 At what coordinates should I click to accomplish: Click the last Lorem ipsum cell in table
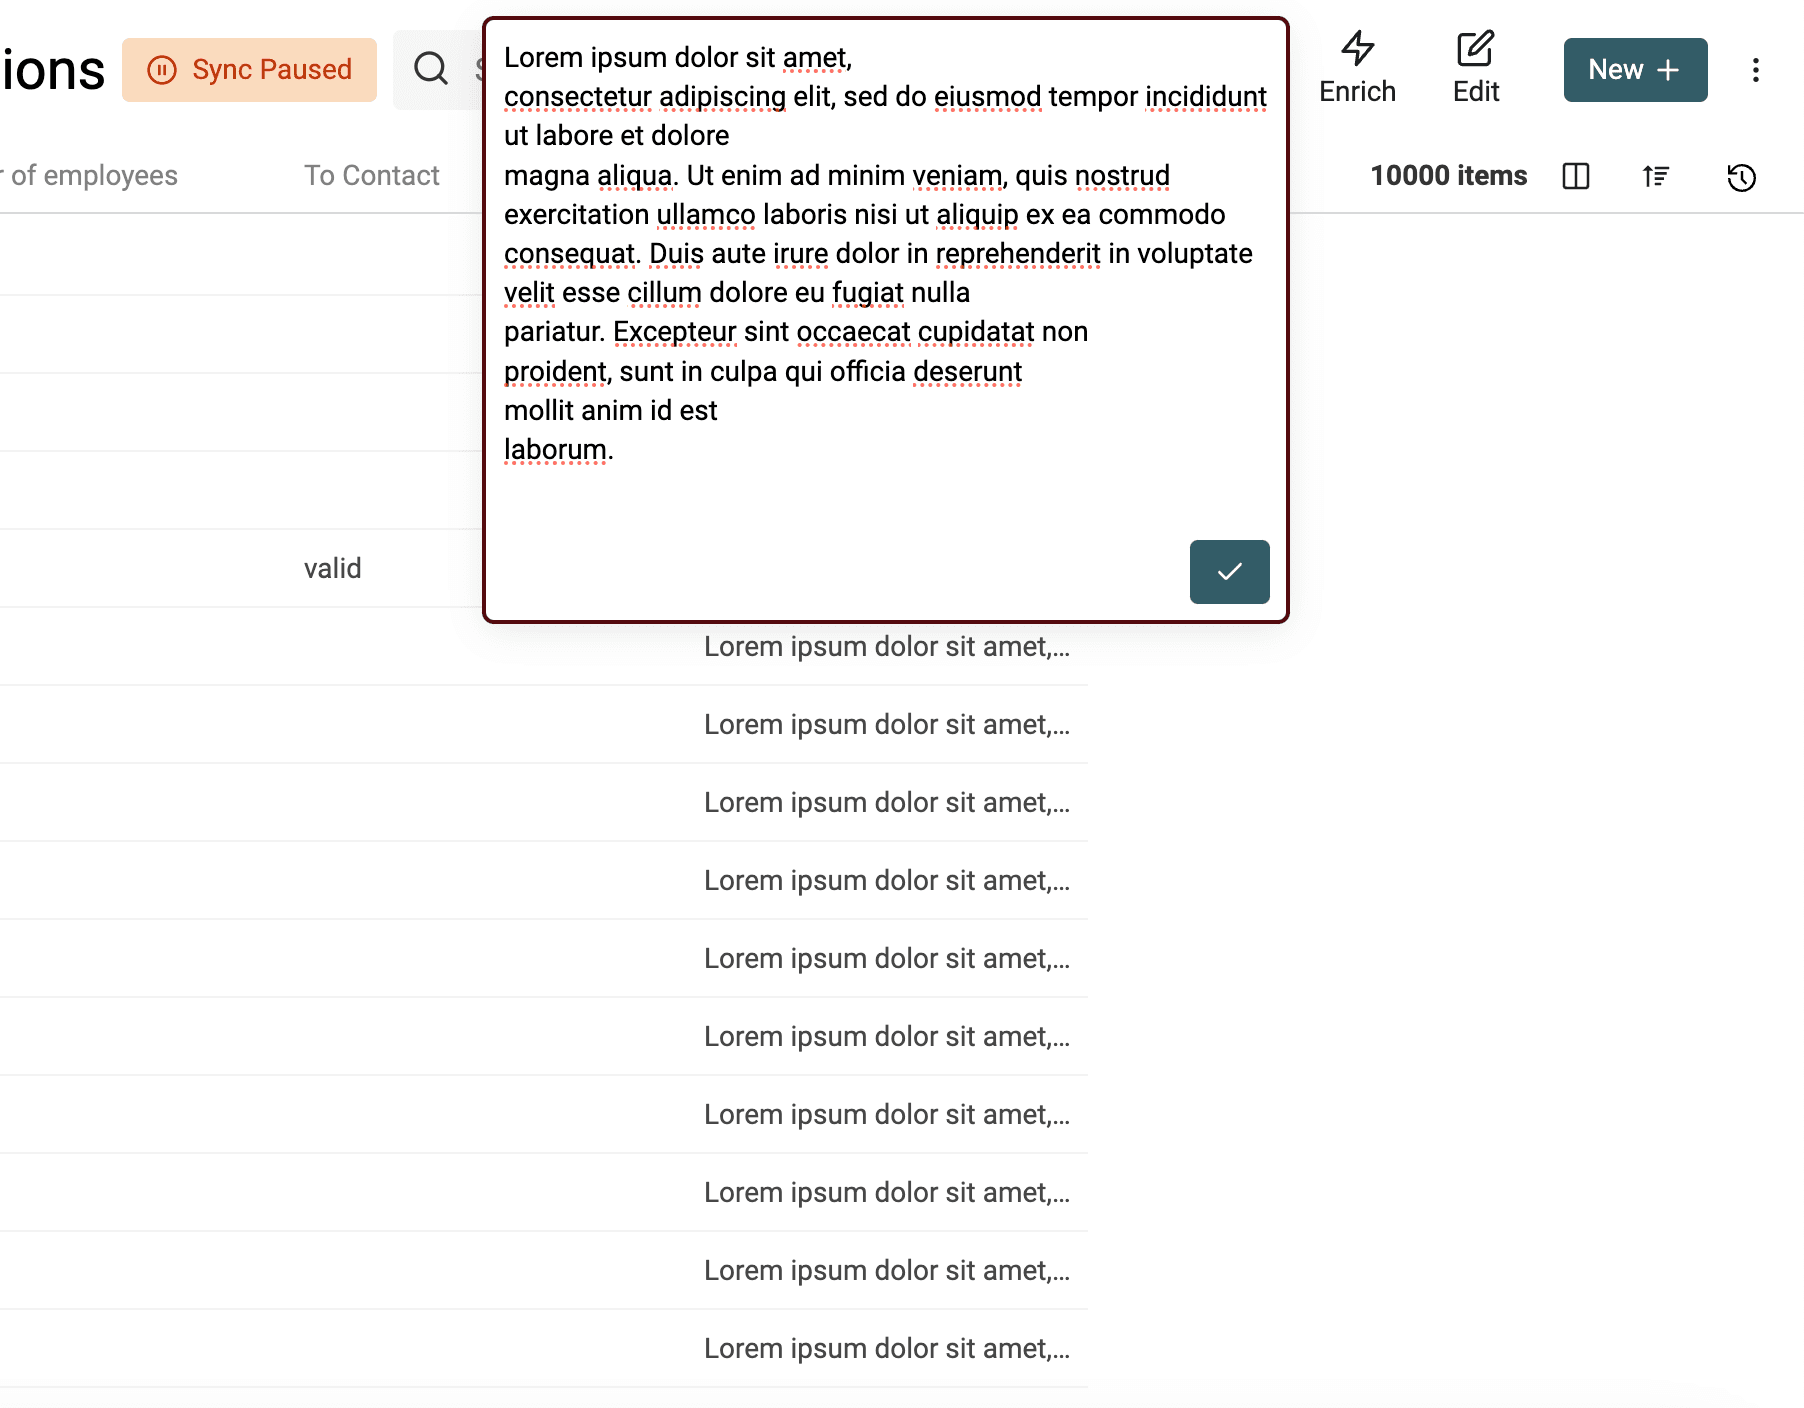point(886,1349)
